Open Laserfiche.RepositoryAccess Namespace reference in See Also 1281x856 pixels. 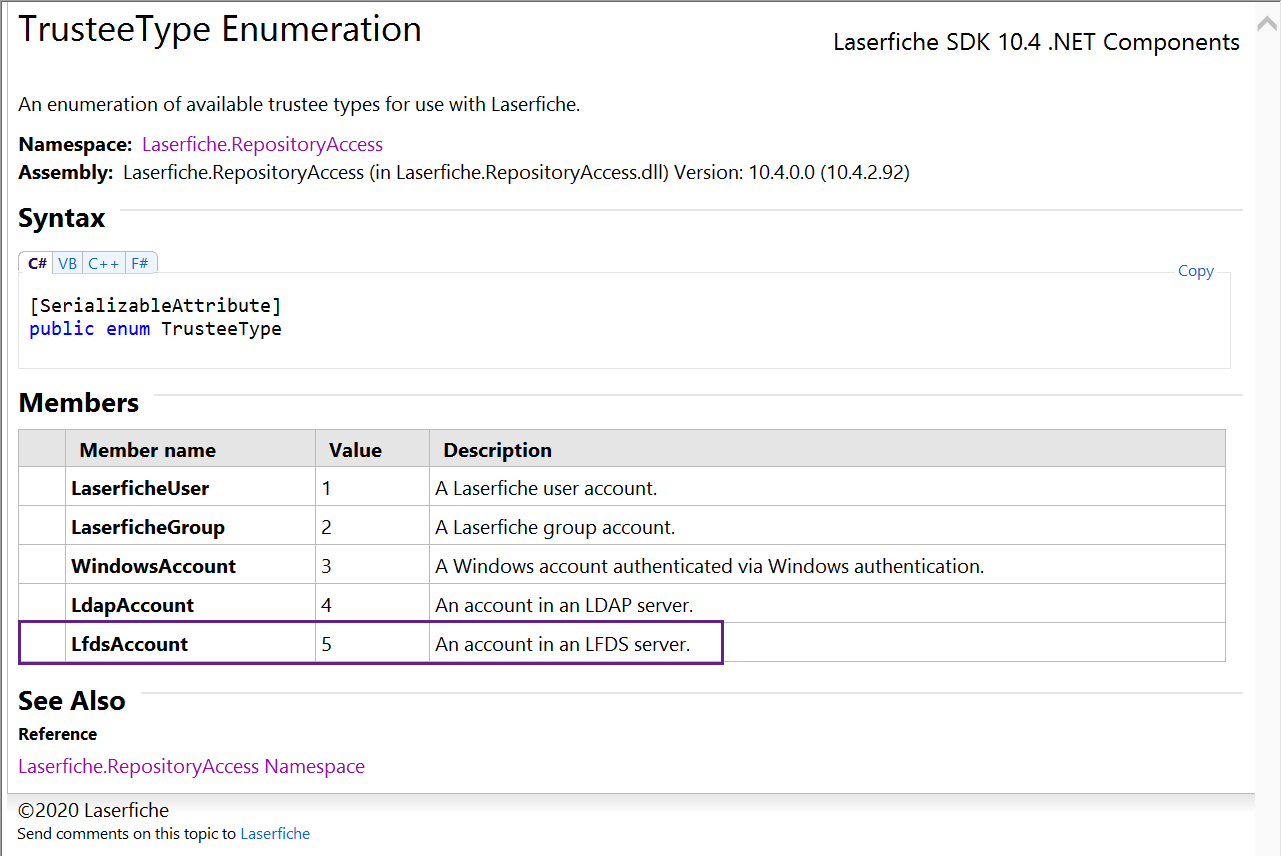(191, 767)
